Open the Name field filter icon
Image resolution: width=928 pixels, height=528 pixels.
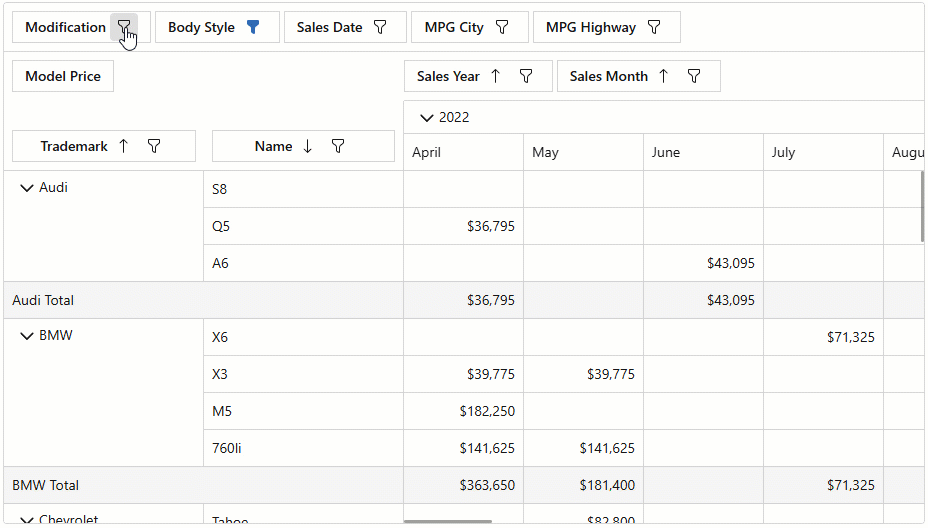tap(338, 146)
